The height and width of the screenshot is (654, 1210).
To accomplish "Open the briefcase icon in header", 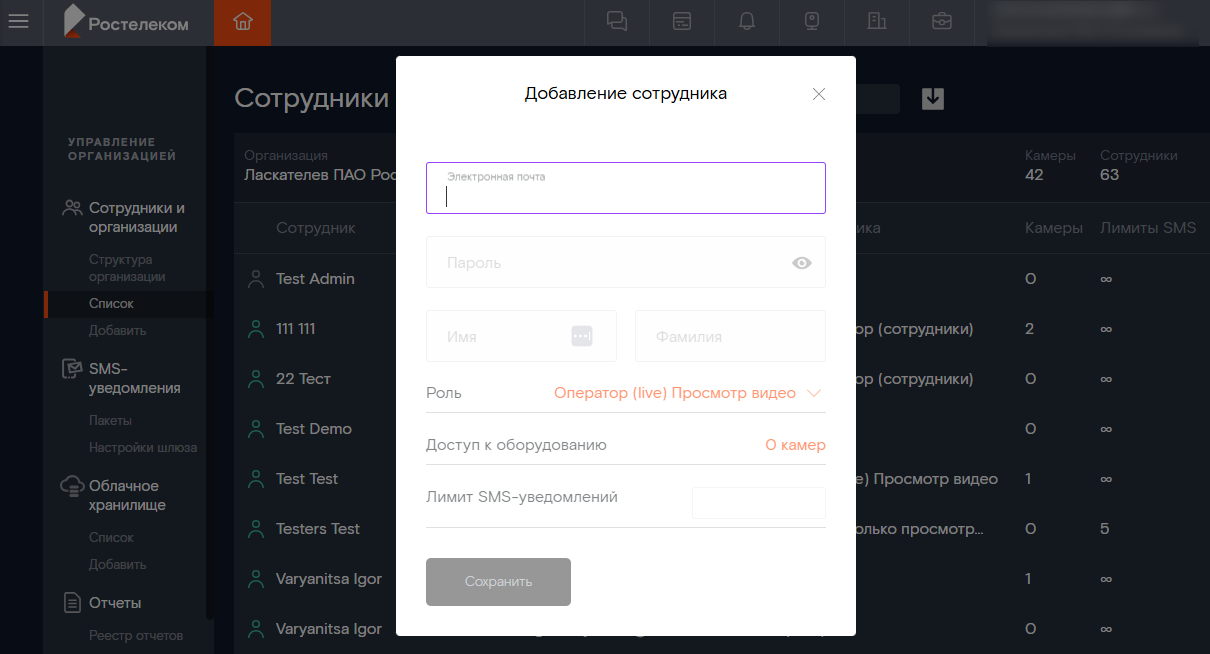I will [942, 22].
